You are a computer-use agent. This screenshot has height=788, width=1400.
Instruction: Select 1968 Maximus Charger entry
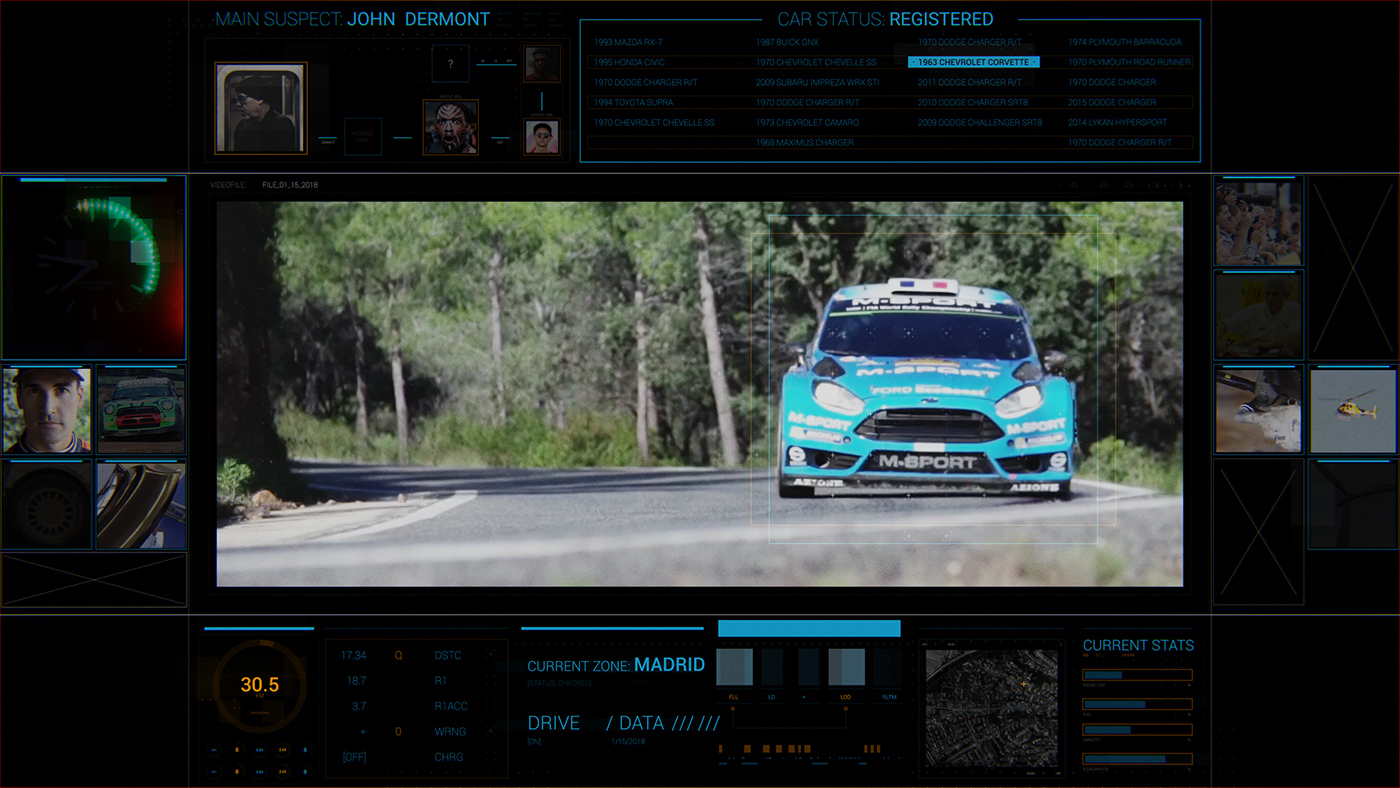805,143
